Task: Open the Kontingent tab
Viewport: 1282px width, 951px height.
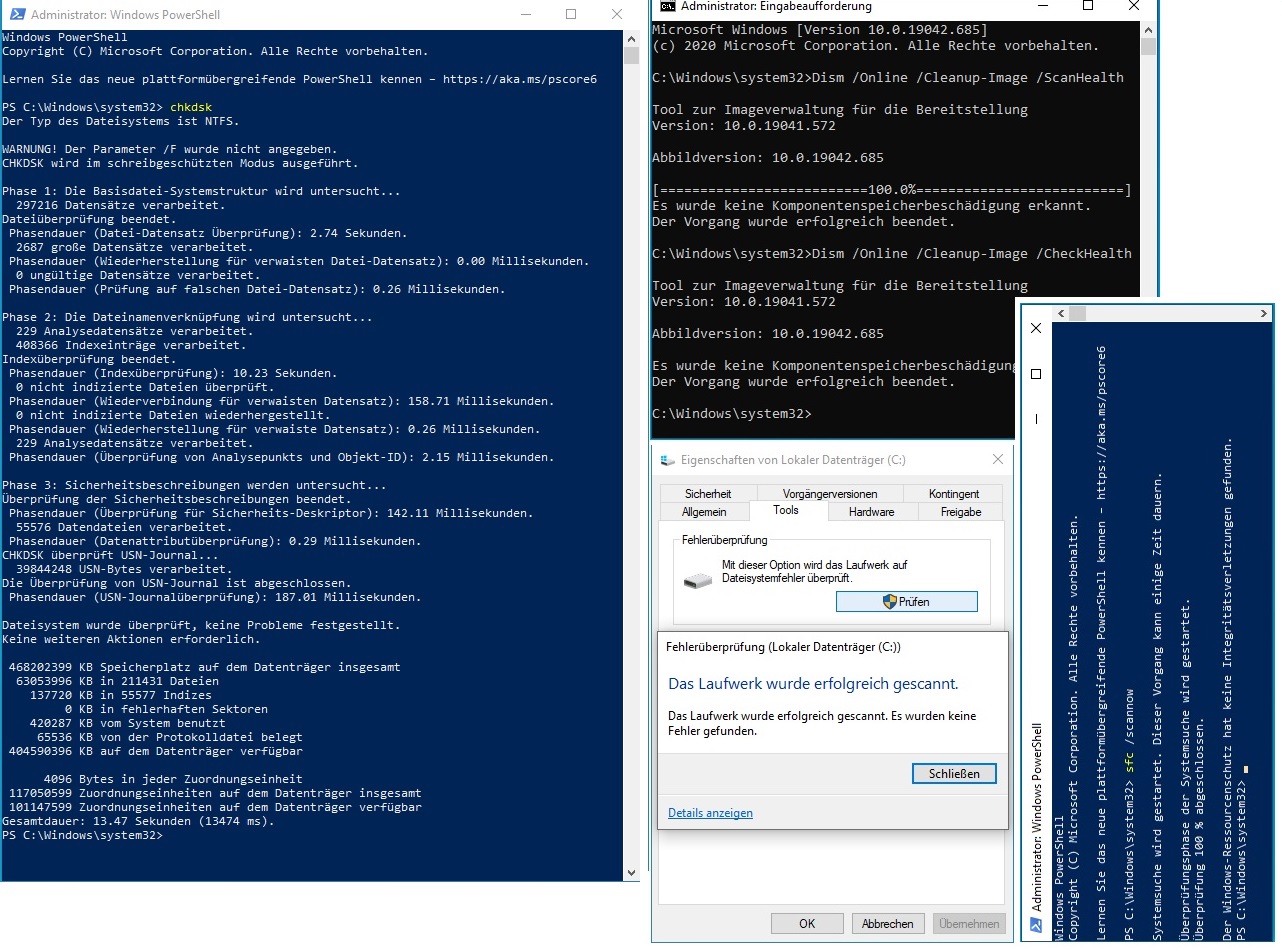Action: coord(954,494)
